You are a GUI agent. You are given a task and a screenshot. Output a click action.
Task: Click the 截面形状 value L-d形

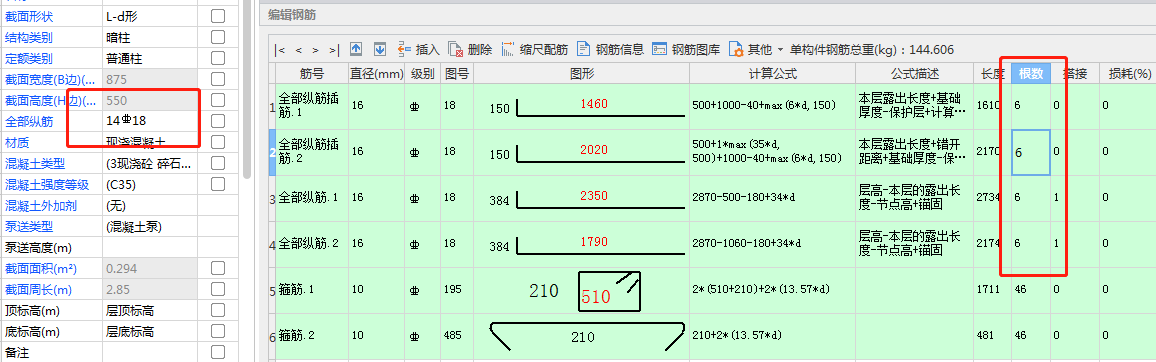tap(150, 15)
